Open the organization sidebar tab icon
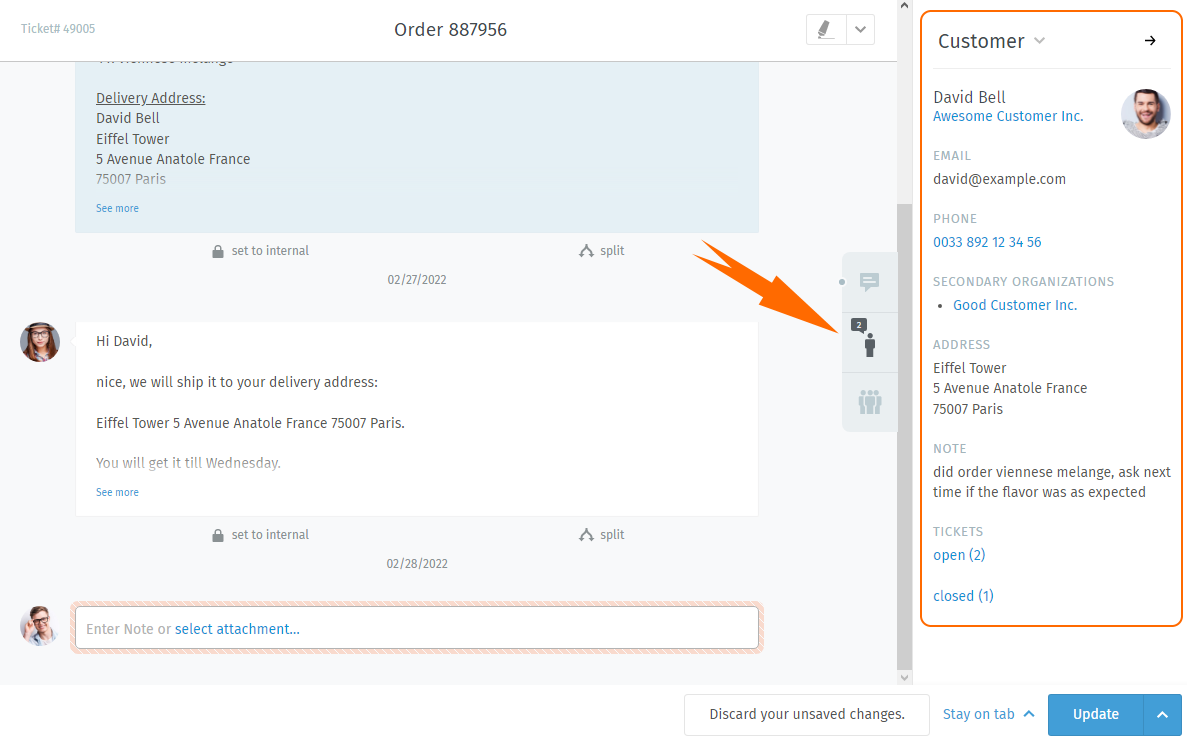Screen dimensions: 1187x742 pyautogui.click(x=869, y=402)
